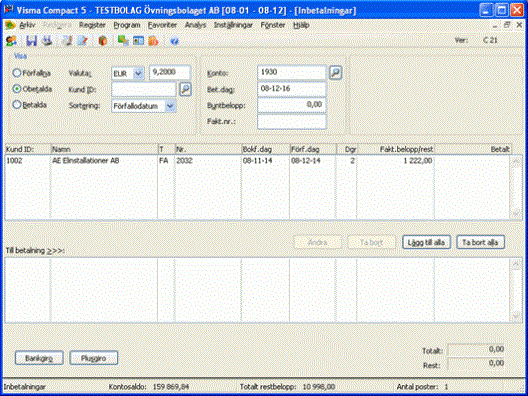The width and height of the screenshot is (528, 396).
Task: Open the Inställningar menu
Action: [233, 25]
